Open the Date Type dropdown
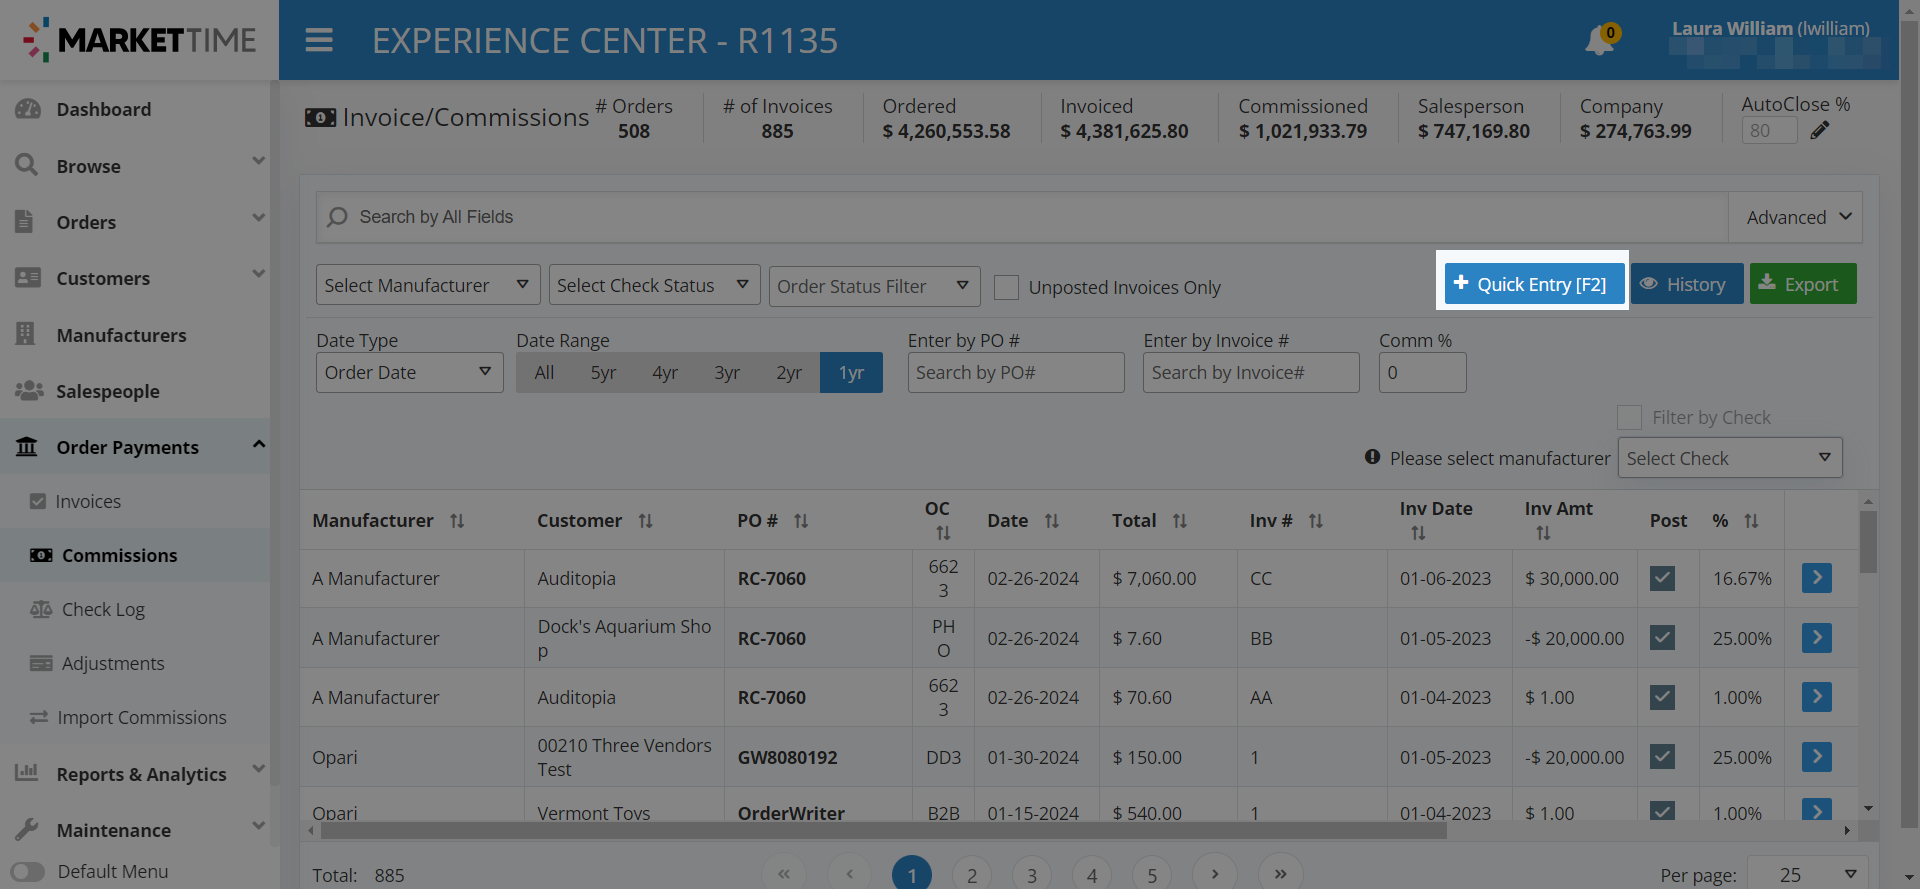The height and width of the screenshot is (889, 1920). pyautogui.click(x=409, y=373)
